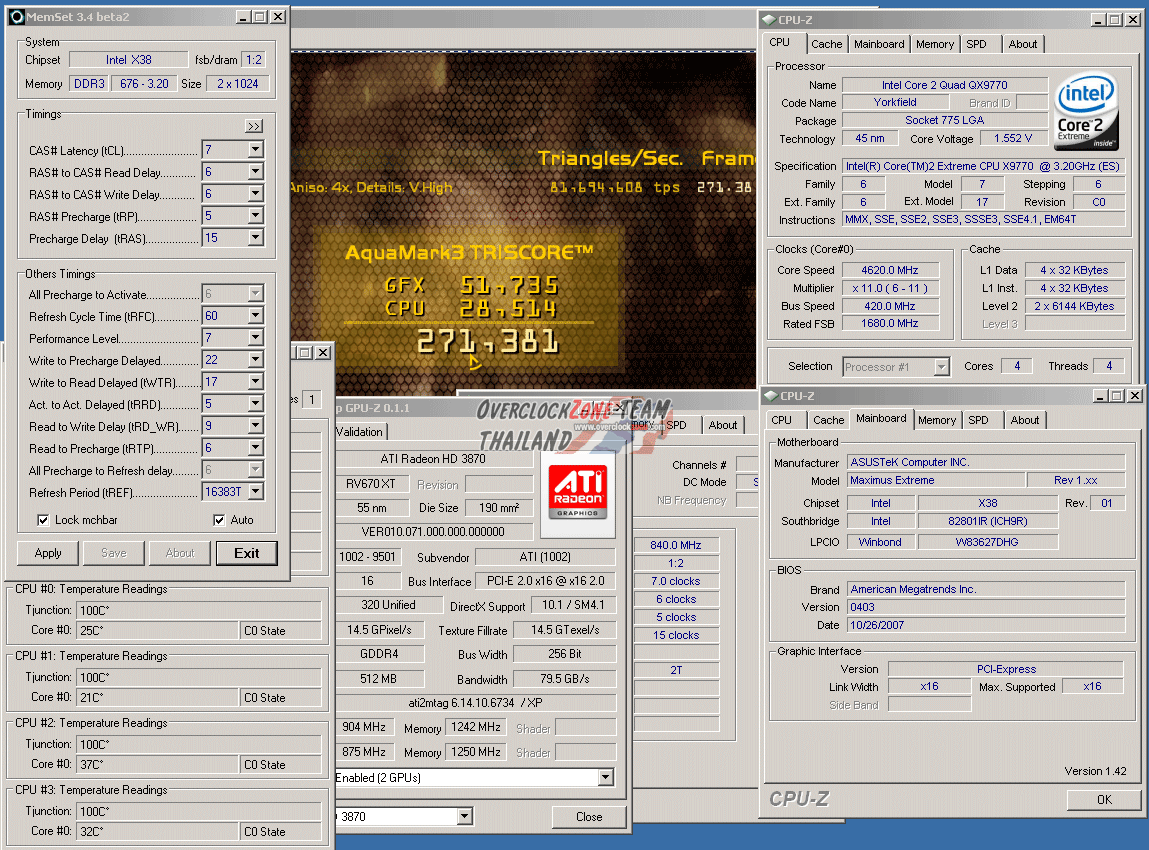Open the About tab in the middle CPU-Z window

click(x=723, y=425)
